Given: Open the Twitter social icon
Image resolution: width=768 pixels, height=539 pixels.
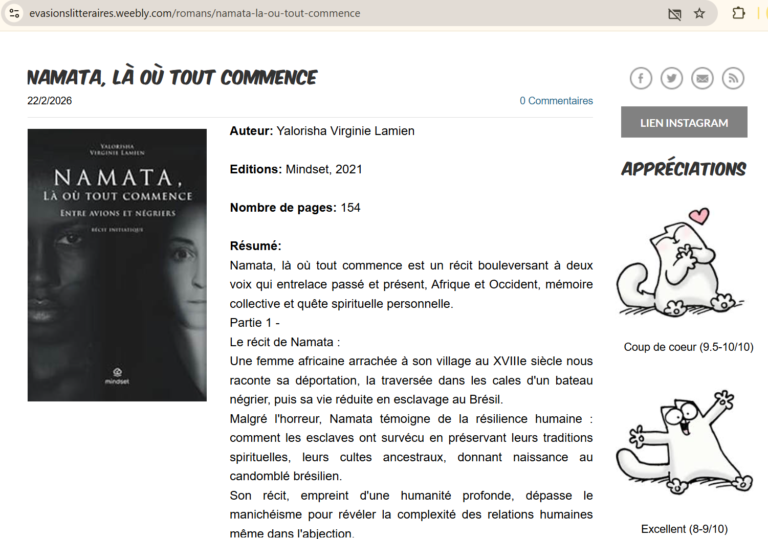Looking at the screenshot, I should (672, 78).
